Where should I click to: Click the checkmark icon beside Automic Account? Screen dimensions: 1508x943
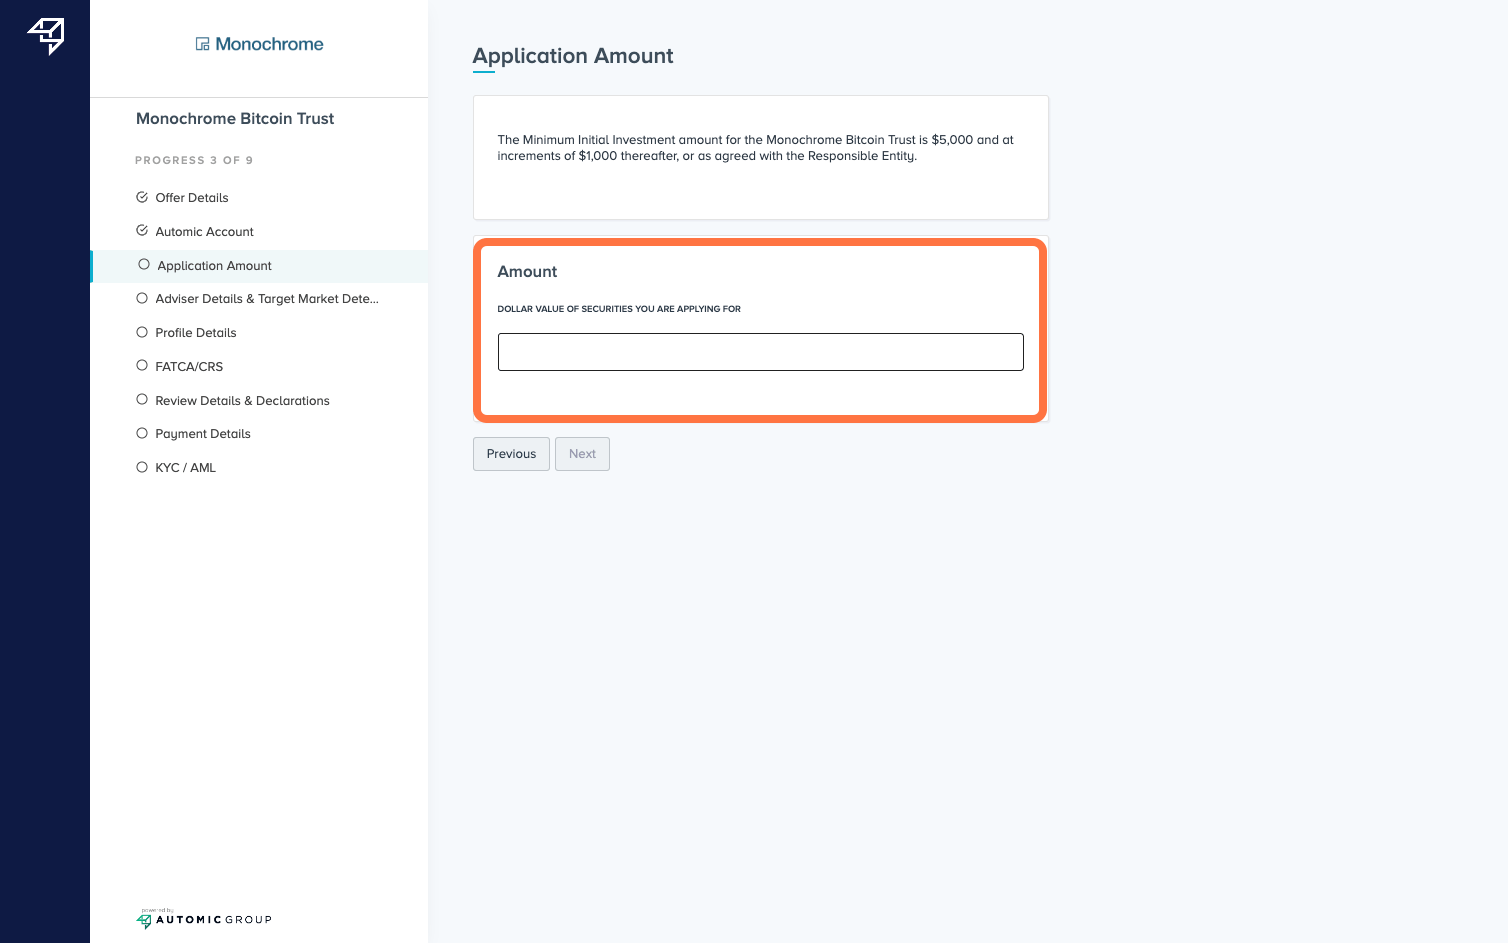(142, 231)
